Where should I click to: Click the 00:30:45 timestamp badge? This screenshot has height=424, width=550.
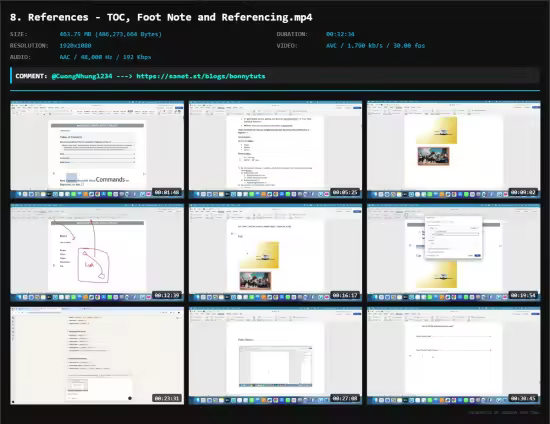[x=523, y=398]
